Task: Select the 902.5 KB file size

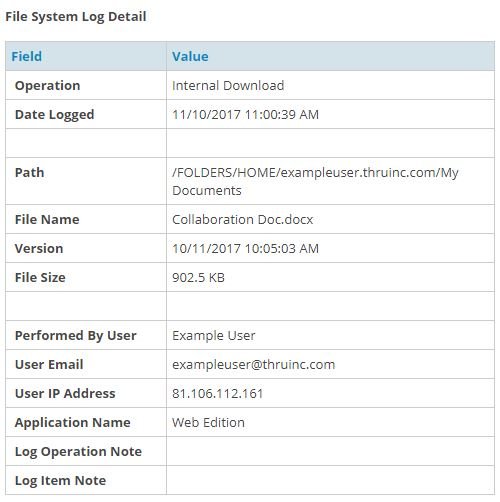Action: pos(199,278)
